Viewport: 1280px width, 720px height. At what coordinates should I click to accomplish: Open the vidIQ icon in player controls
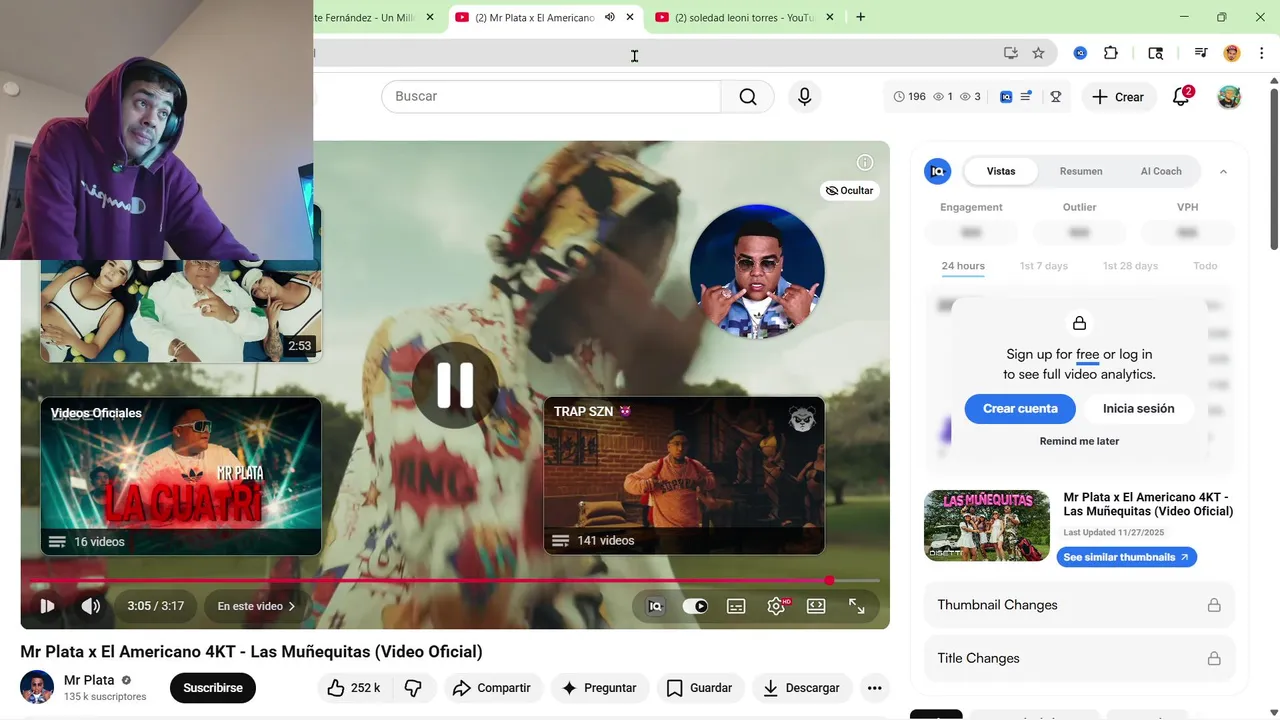pos(655,606)
